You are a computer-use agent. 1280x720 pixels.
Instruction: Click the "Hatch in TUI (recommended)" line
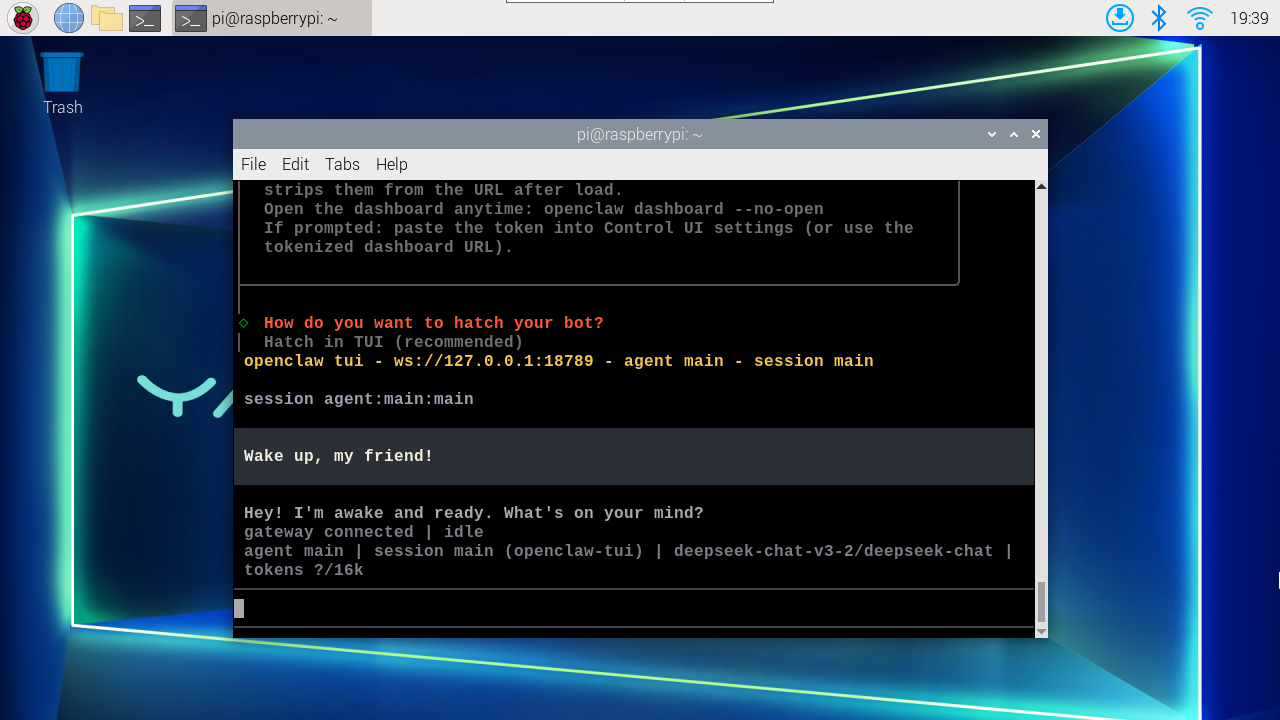394,342
